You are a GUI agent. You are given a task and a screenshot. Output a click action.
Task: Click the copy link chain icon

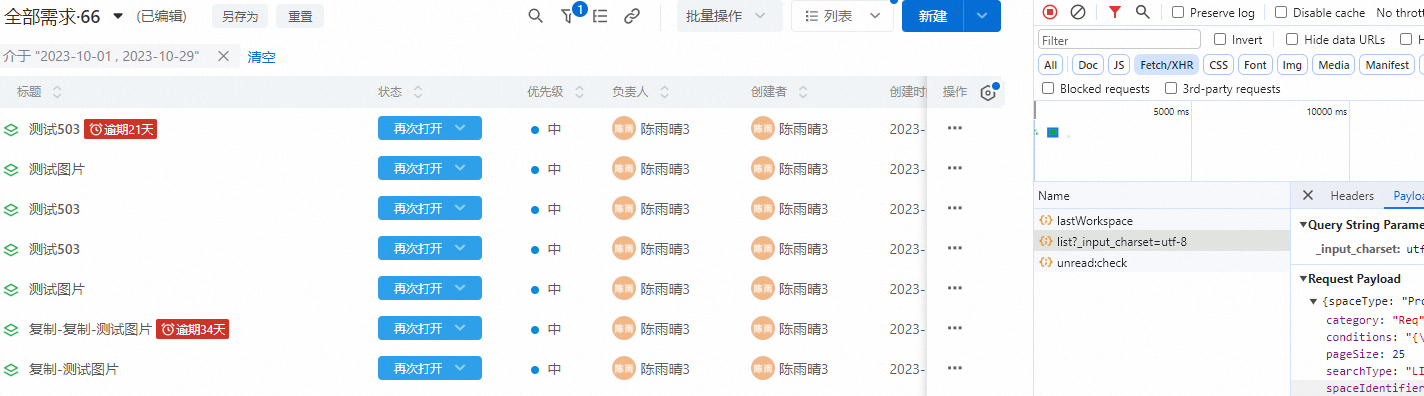coord(631,16)
